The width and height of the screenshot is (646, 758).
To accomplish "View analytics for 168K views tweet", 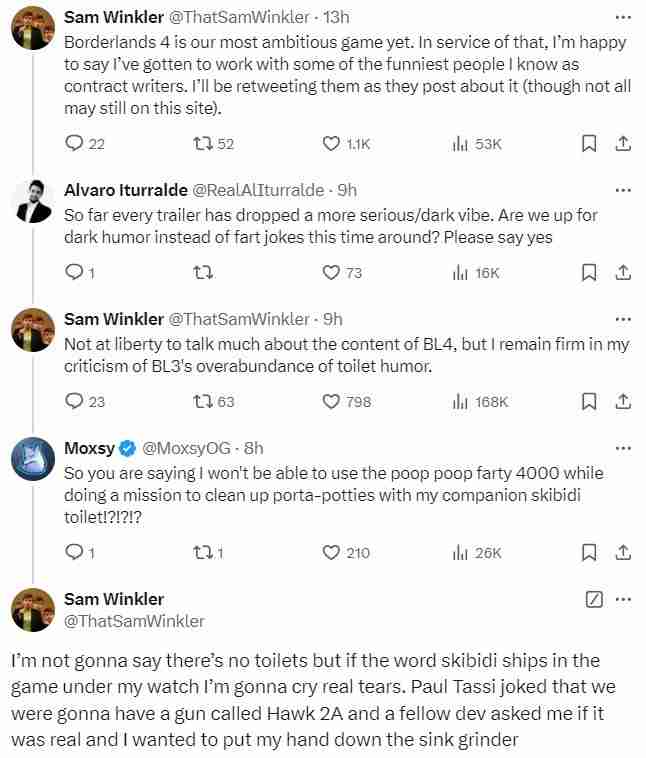I will click(461, 401).
